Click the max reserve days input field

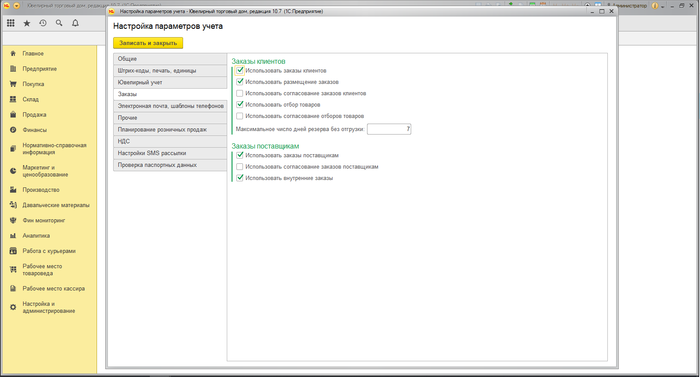[x=389, y=129]
